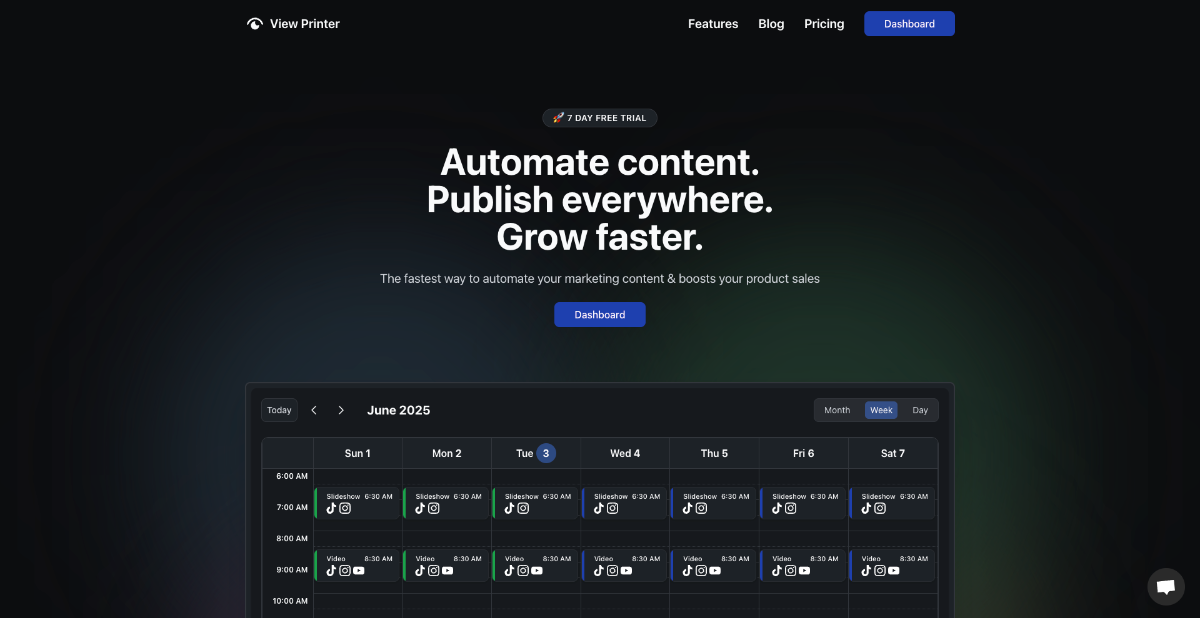The height and width of the screenshot is (618, 1200).
Task: Click TikTok icon in Thursday Slideshow event
Action: [x=689, y=508]
